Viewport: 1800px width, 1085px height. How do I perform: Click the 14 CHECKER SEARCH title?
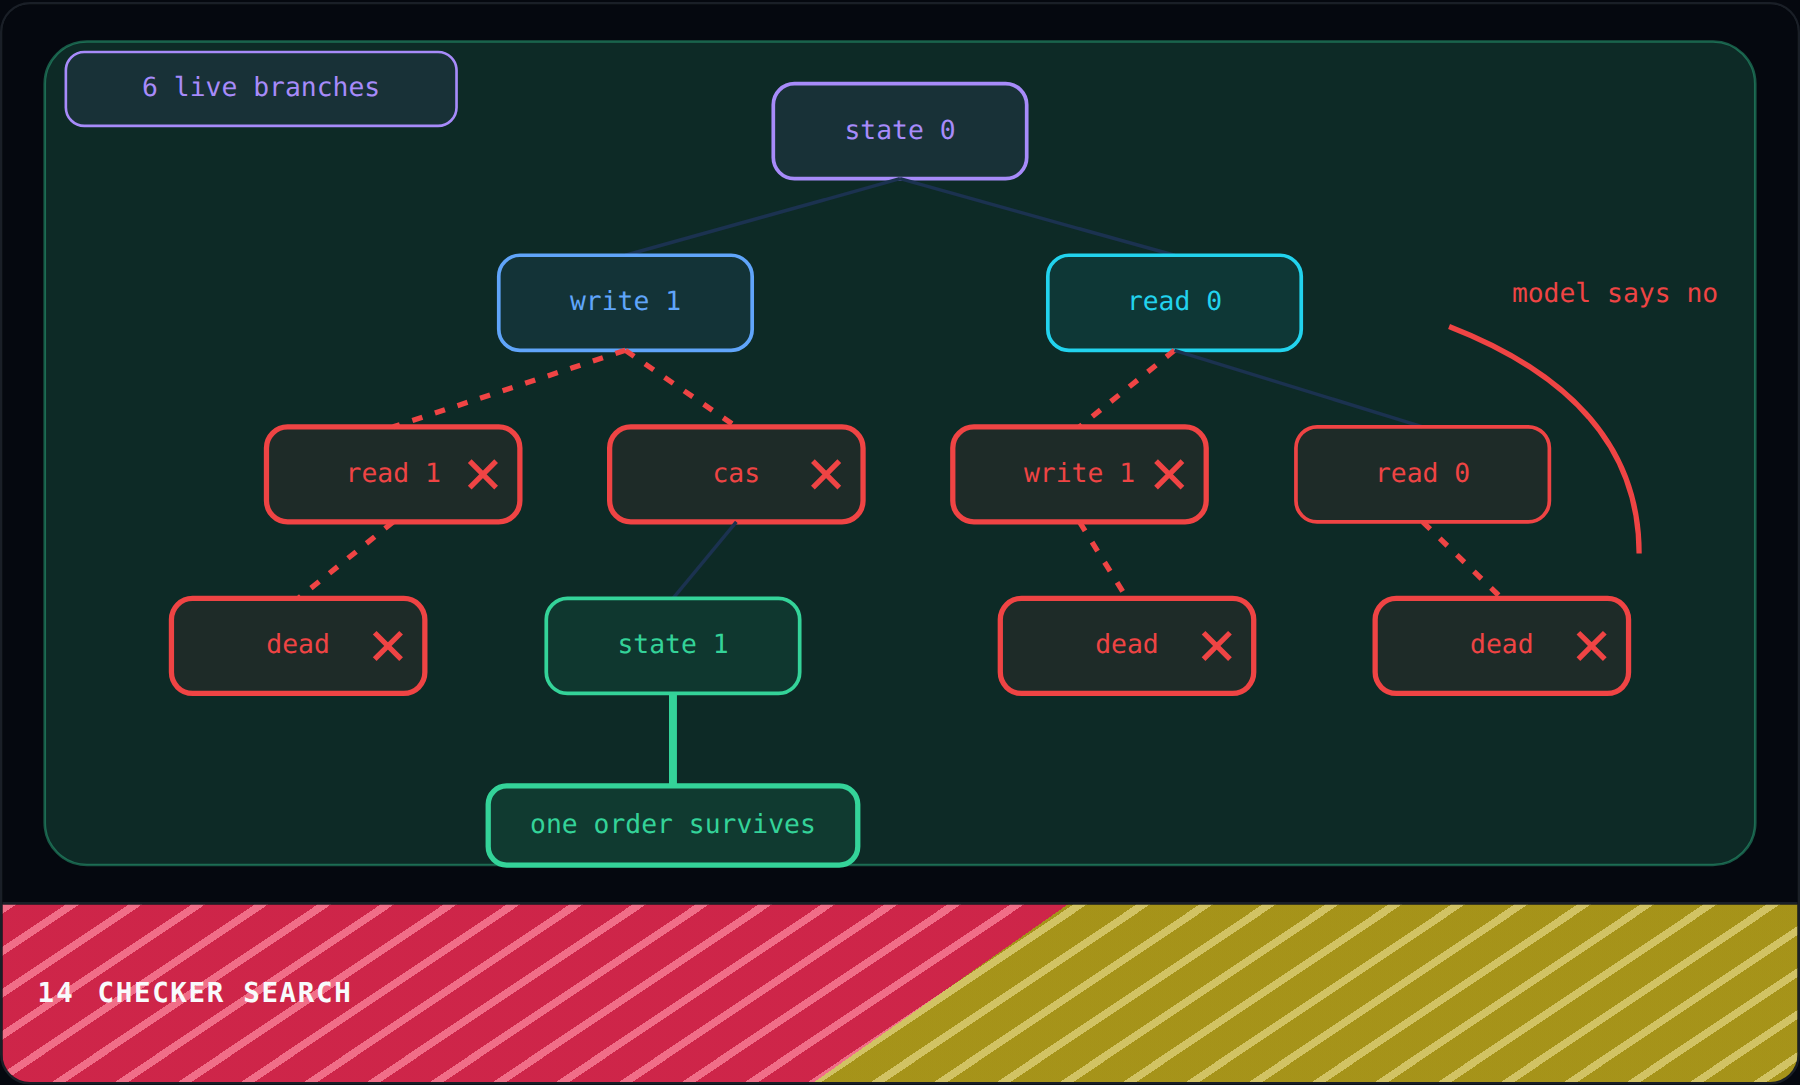(194, 992)
